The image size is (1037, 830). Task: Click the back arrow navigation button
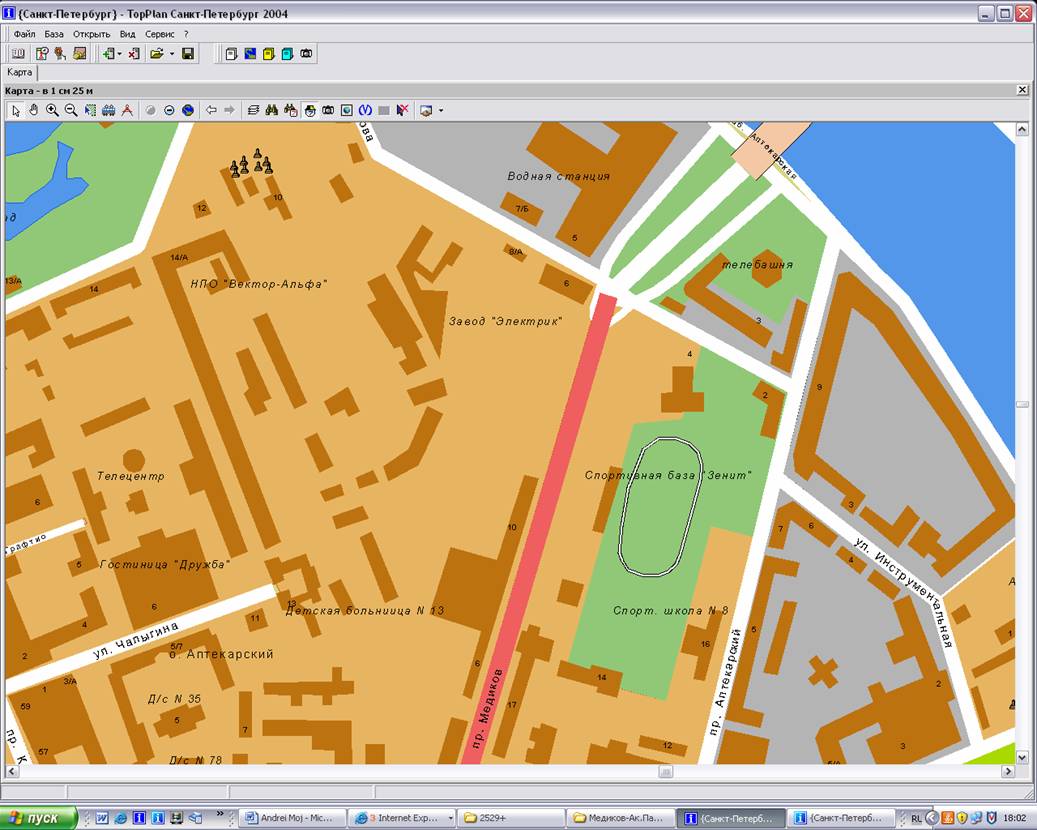pyautogui.click(x=211, y=110)
